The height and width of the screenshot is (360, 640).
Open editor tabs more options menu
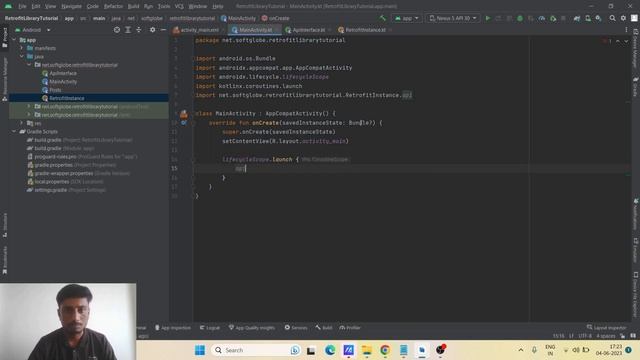coord(626,30)
